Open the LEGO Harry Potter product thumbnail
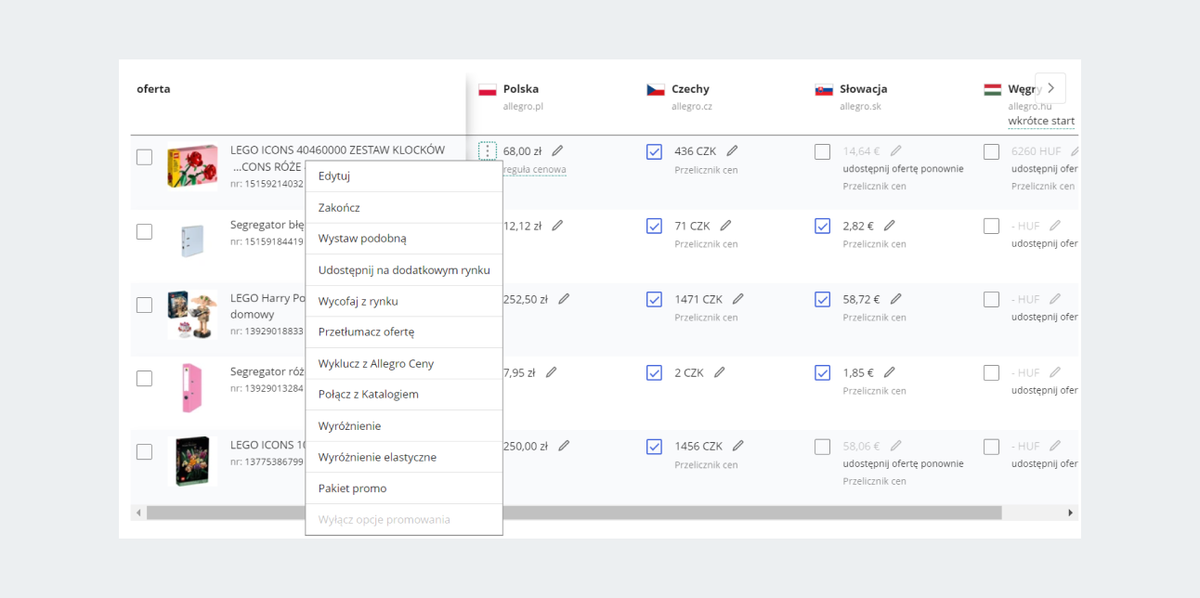This screenshot has width=1200, height=598. (x=192, y=314)
